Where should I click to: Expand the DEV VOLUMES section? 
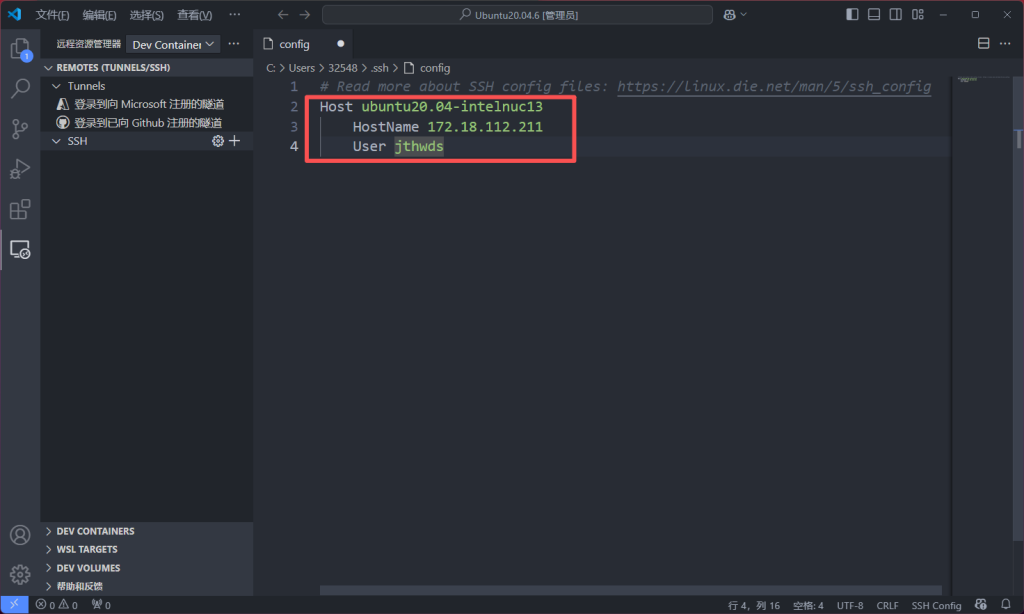click(88, 568)
